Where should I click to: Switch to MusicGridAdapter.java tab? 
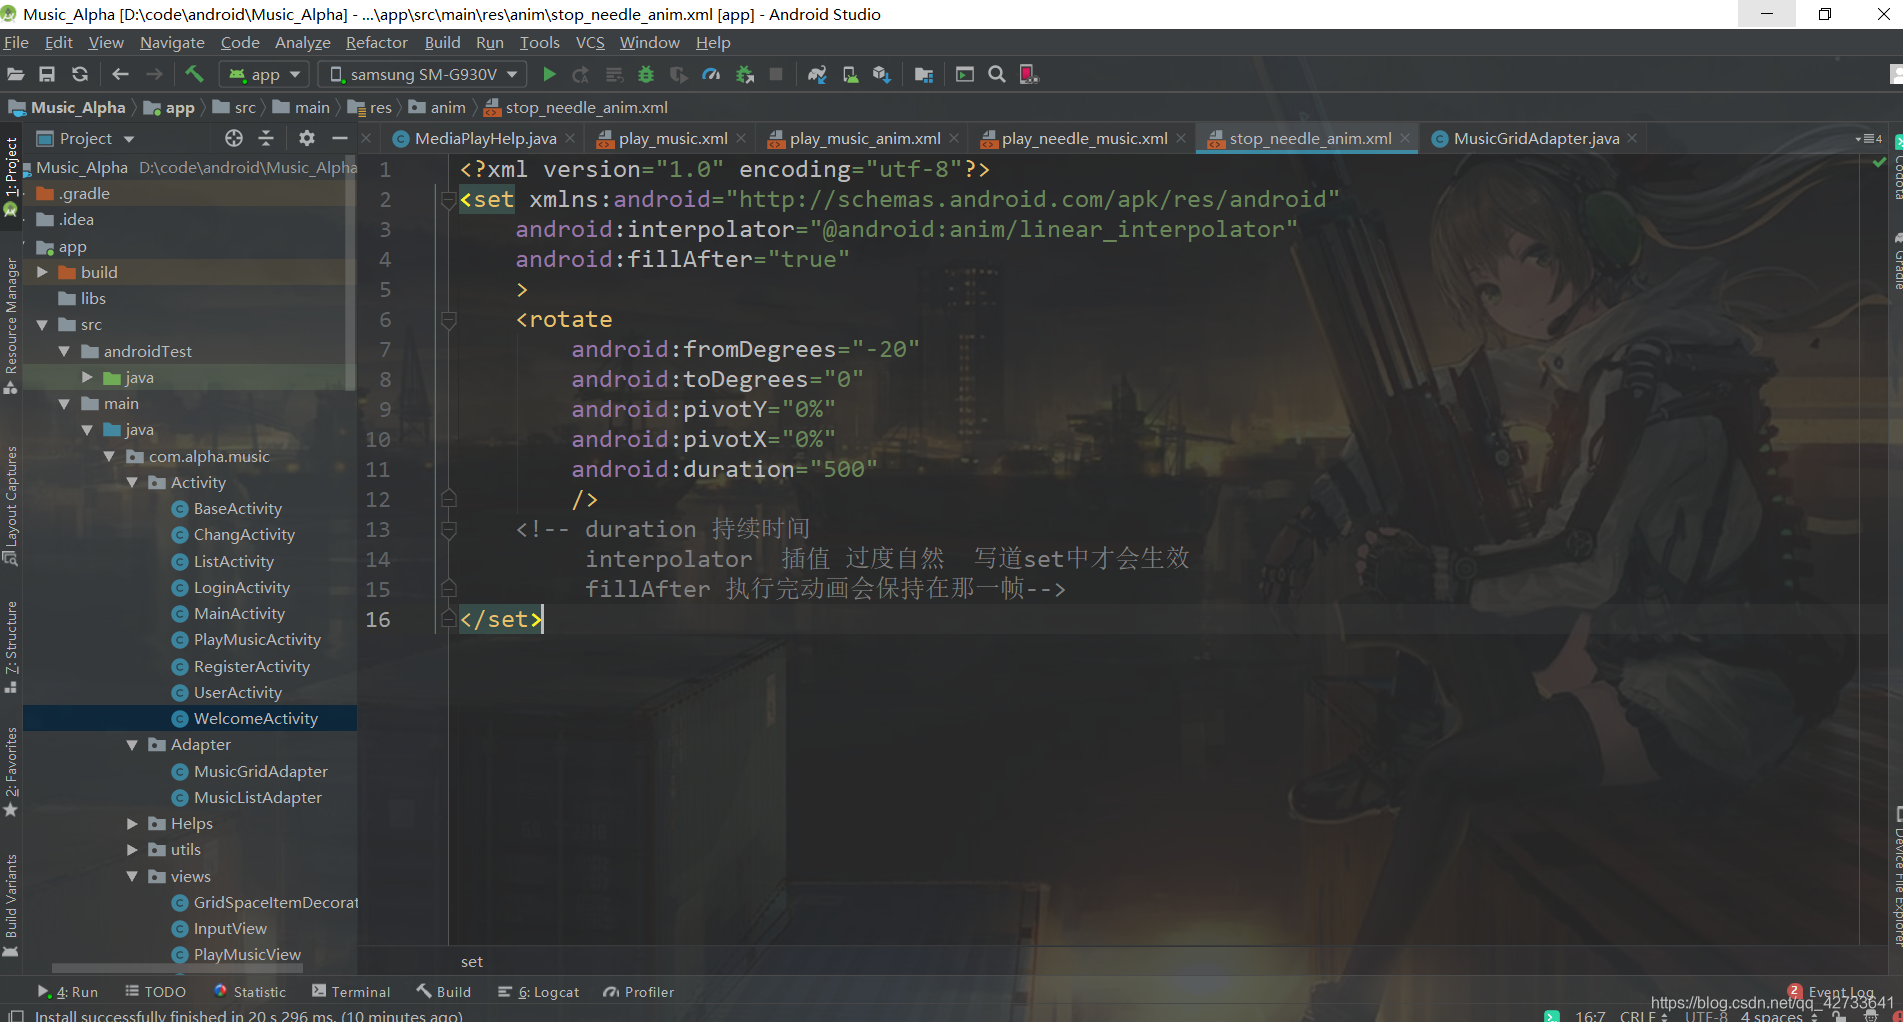coord(1536,138)
